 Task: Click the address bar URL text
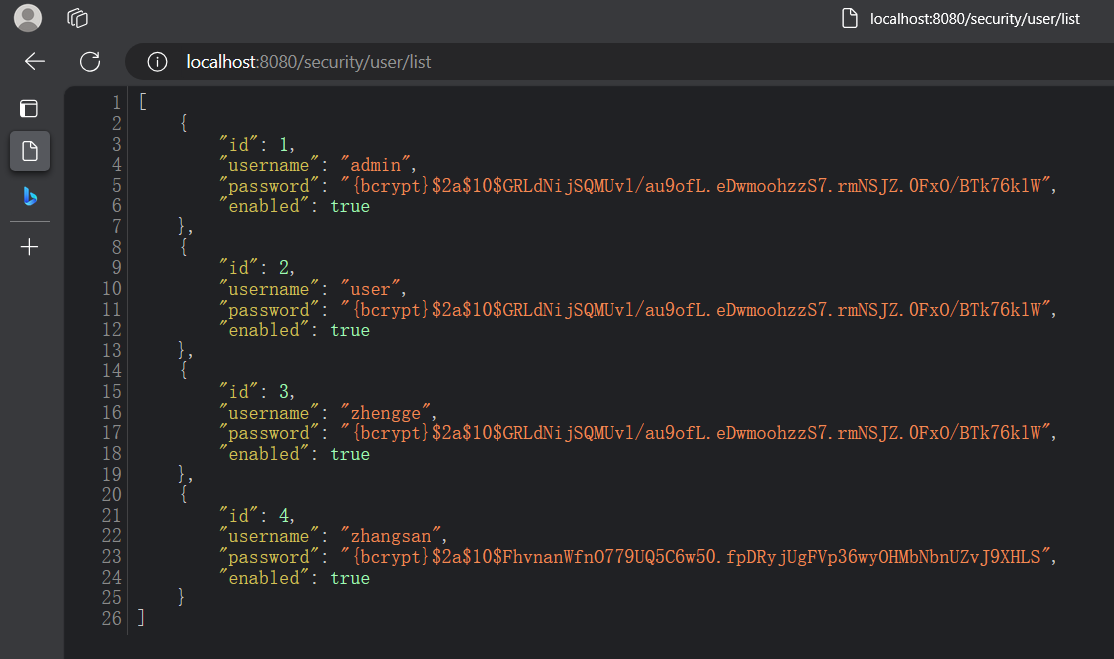tap(309, 62)
